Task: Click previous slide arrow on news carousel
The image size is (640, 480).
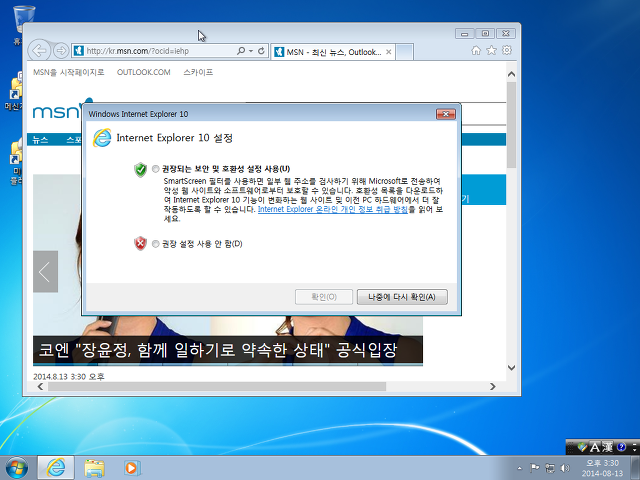Action: [x=45, y=271]
